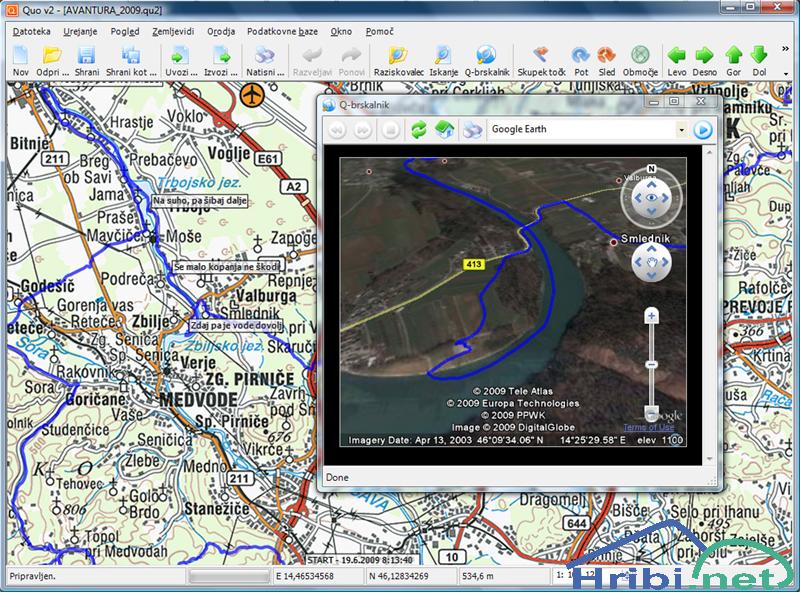This screenshot has height=593, width=800.
Task: Start a search with Iskanje icon
Action: [443, 60]
